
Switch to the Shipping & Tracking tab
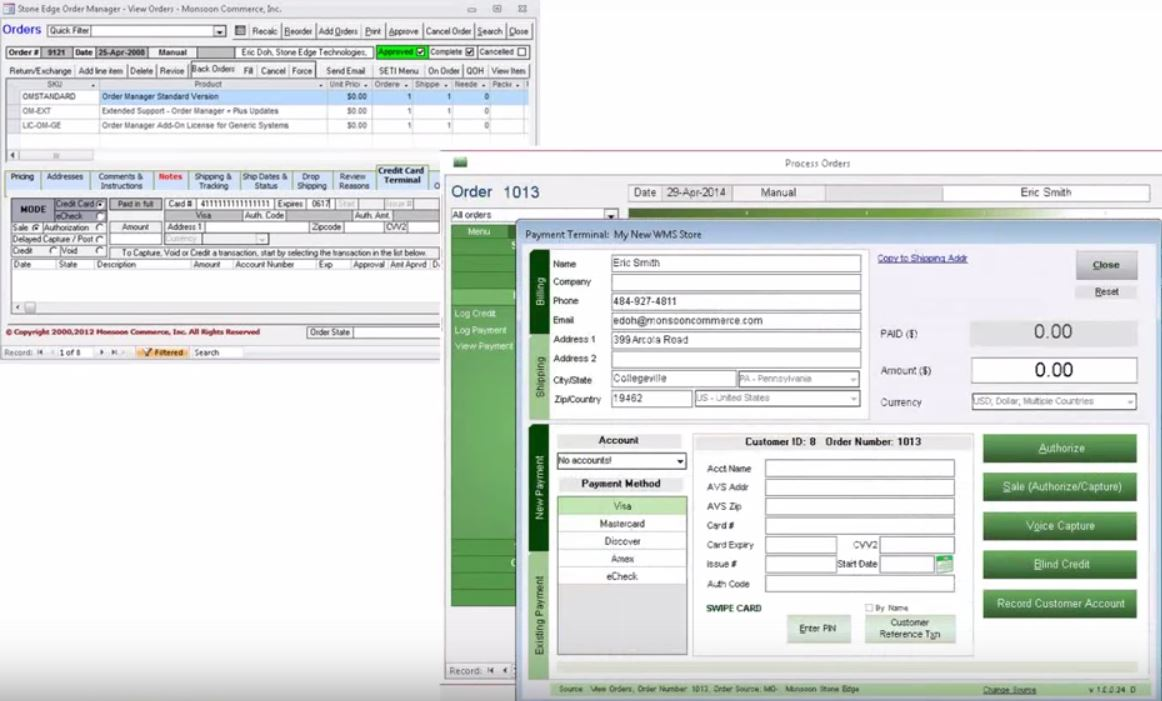(x=212, y=181)
